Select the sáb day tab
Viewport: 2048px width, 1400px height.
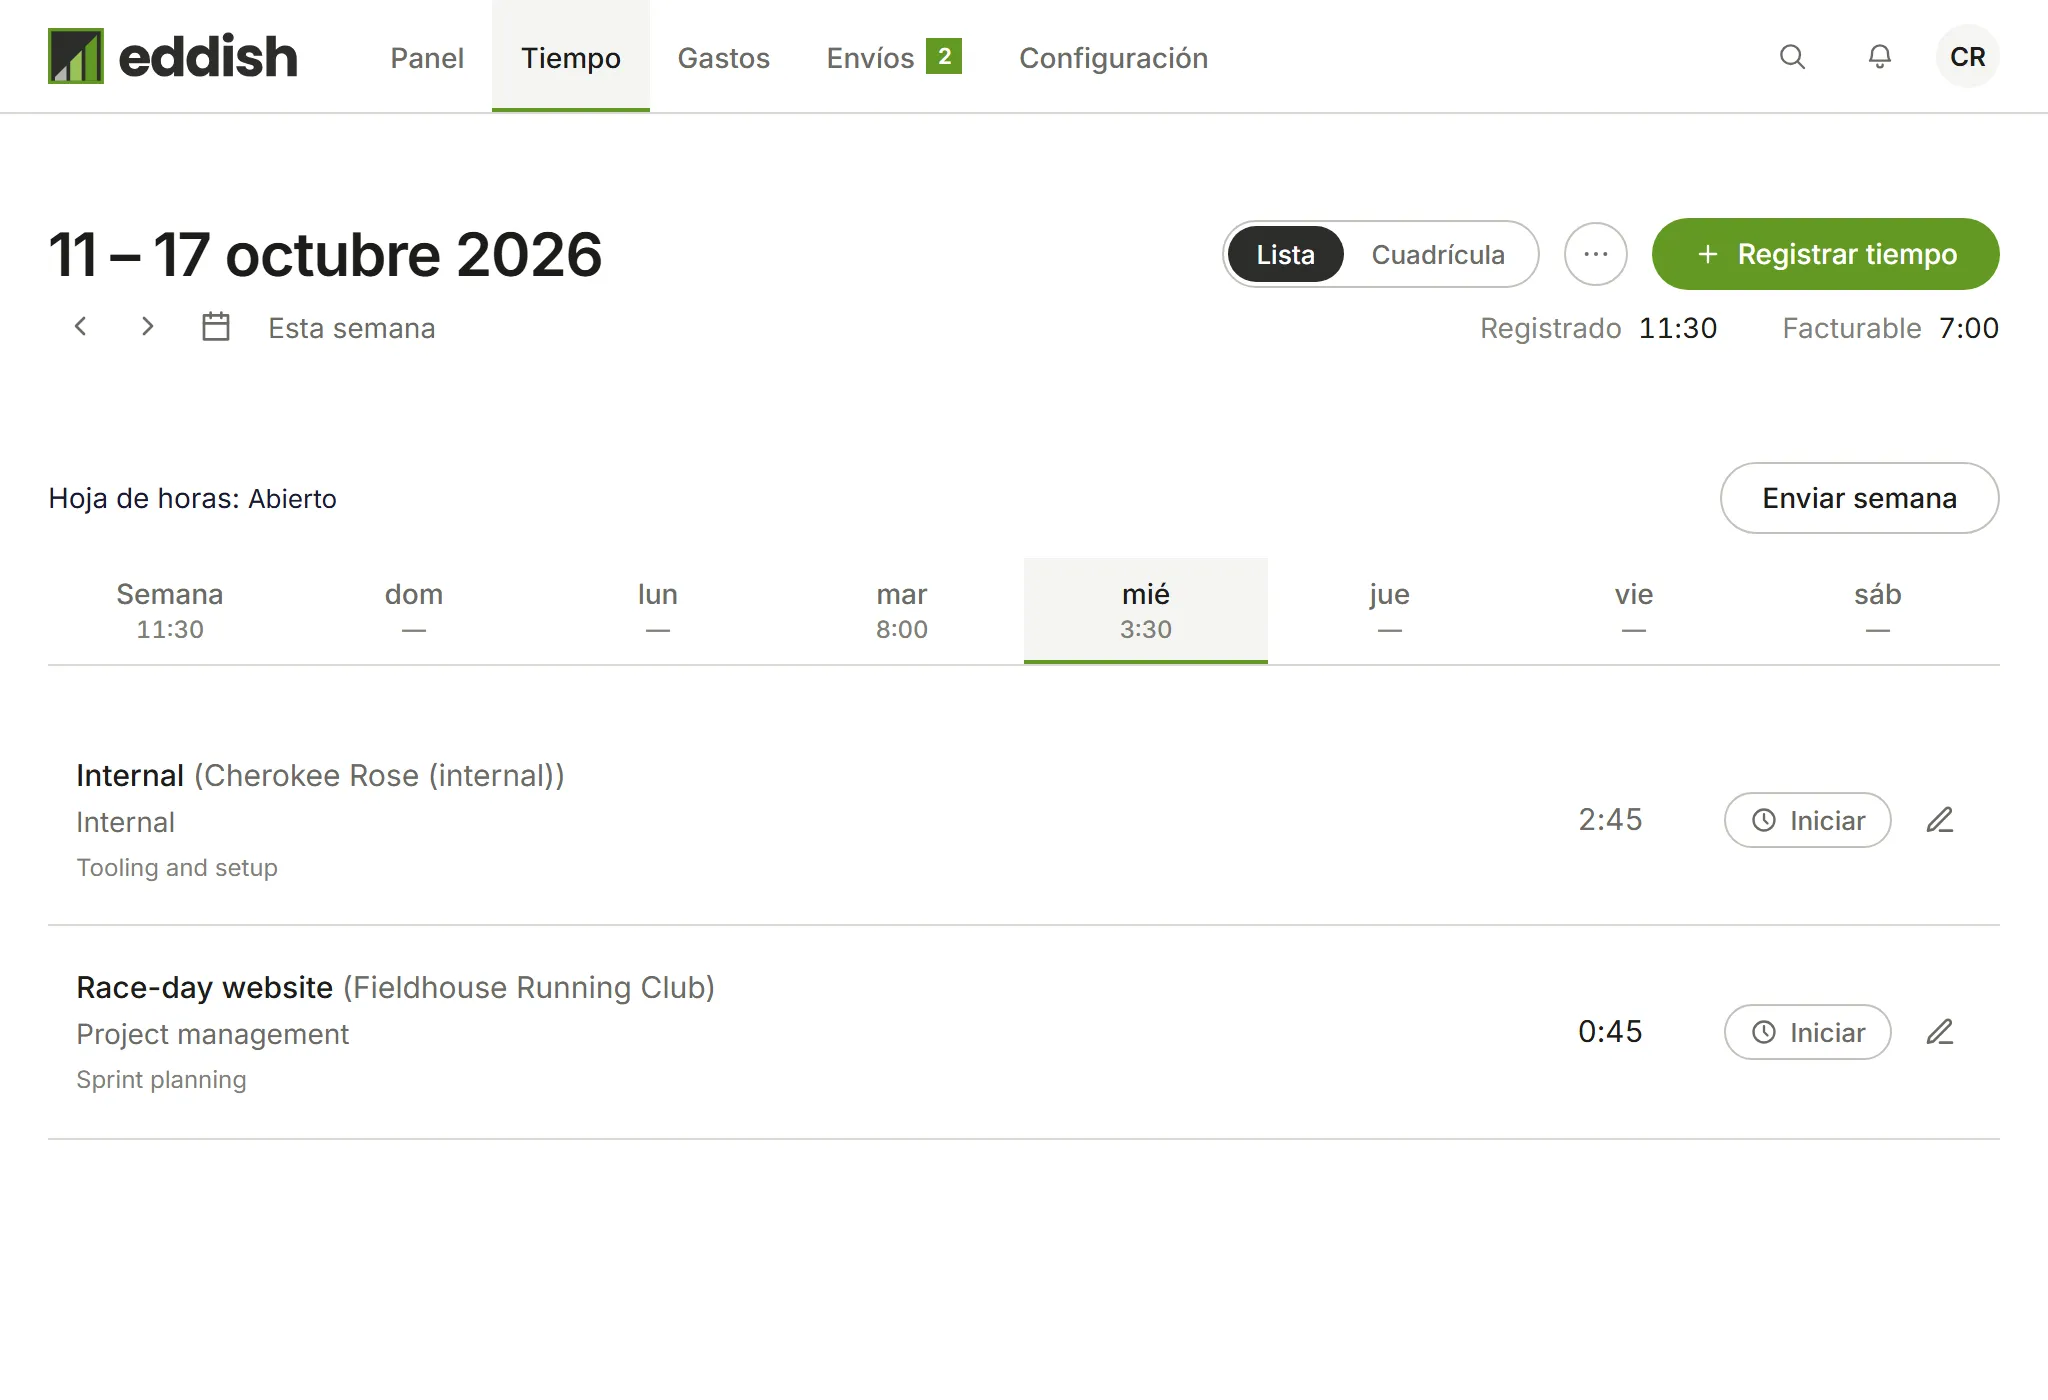pos(1878,610)
